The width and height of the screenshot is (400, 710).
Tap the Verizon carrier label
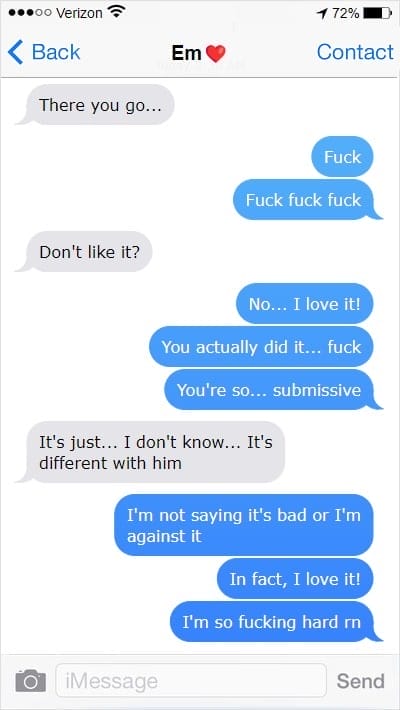tap(79, 13)
